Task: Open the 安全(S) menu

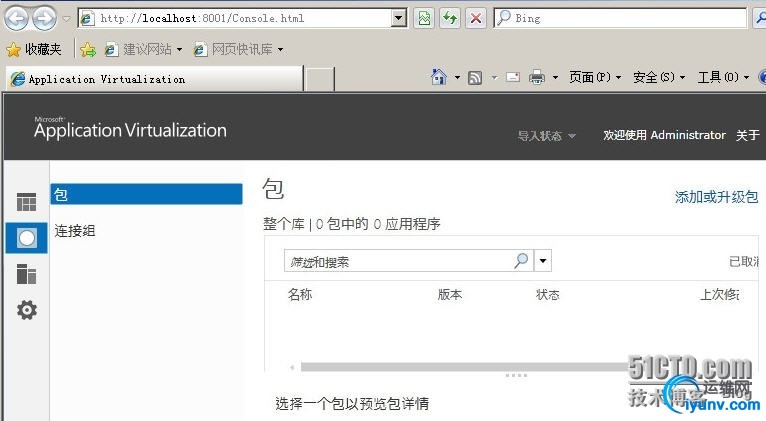Action: [x=659, y=77]
